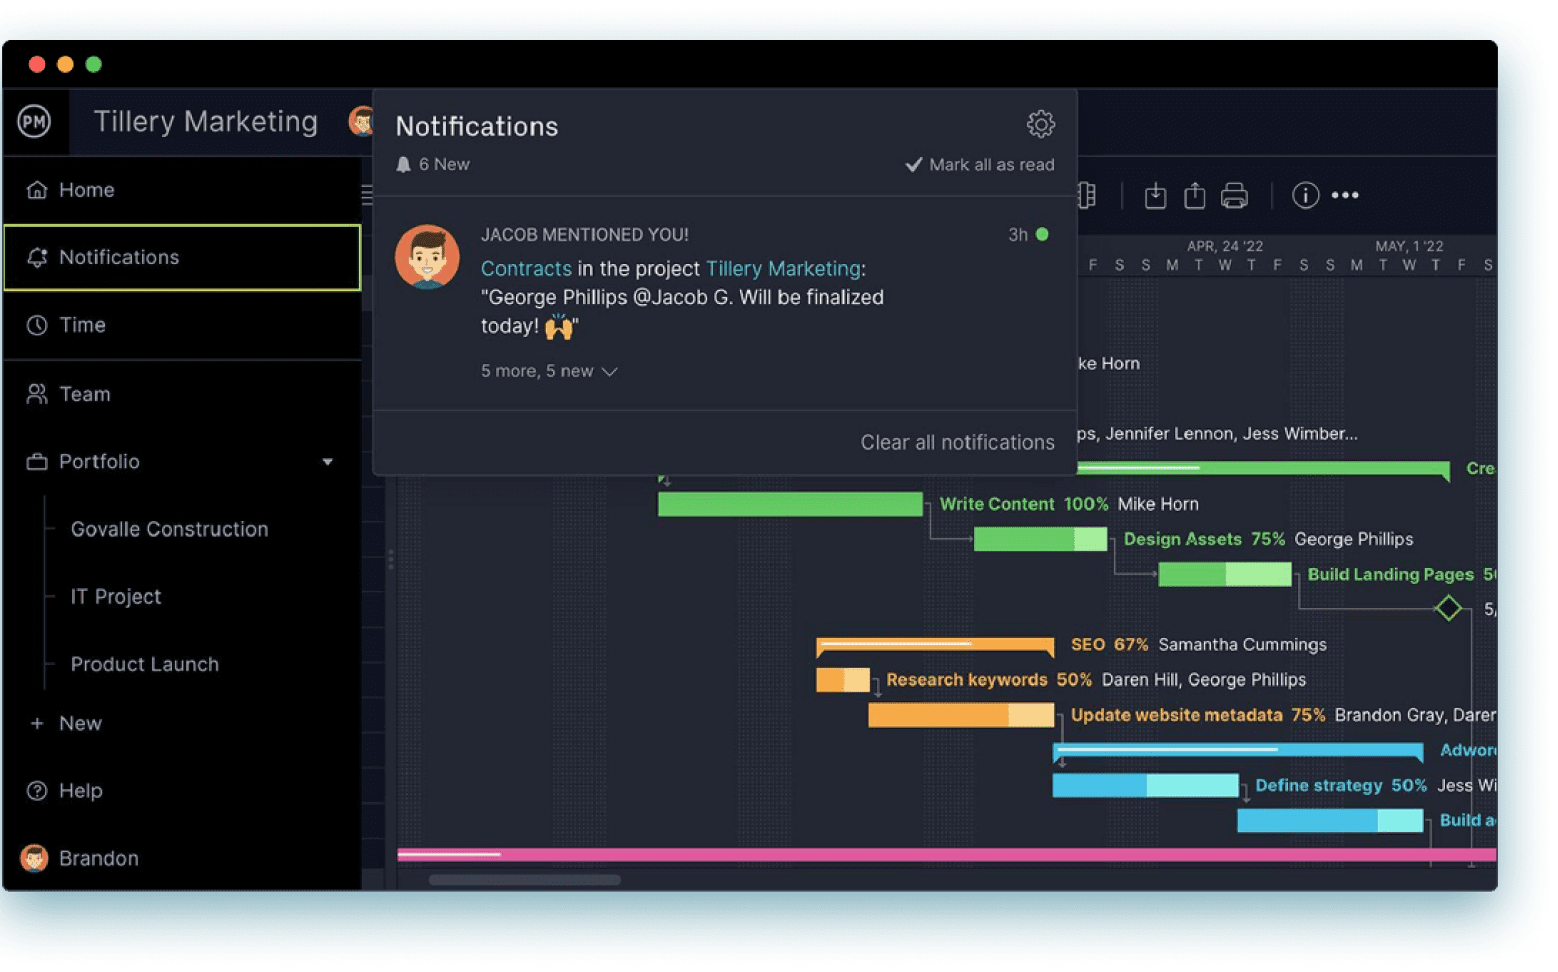Click the ellipsis for more Gantt options
Image resolution: width=1558 pixels, height=972 pixels.
[x=1345, y=196]
